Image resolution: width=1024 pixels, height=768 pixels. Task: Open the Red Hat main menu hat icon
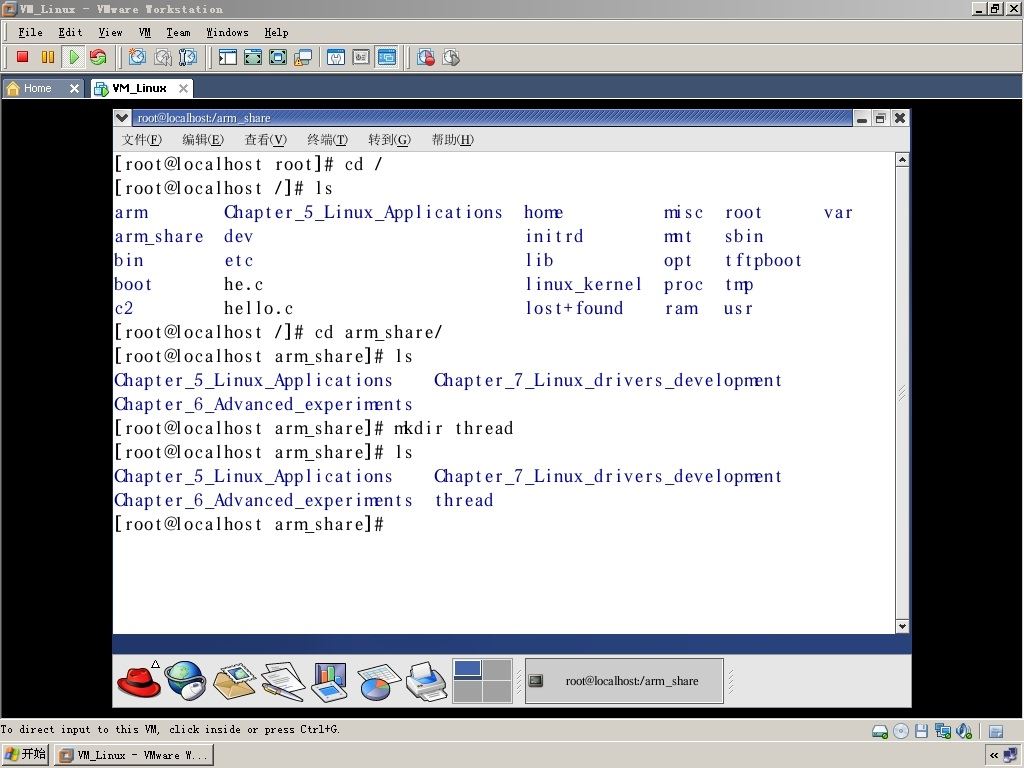[x=138, y=680]
